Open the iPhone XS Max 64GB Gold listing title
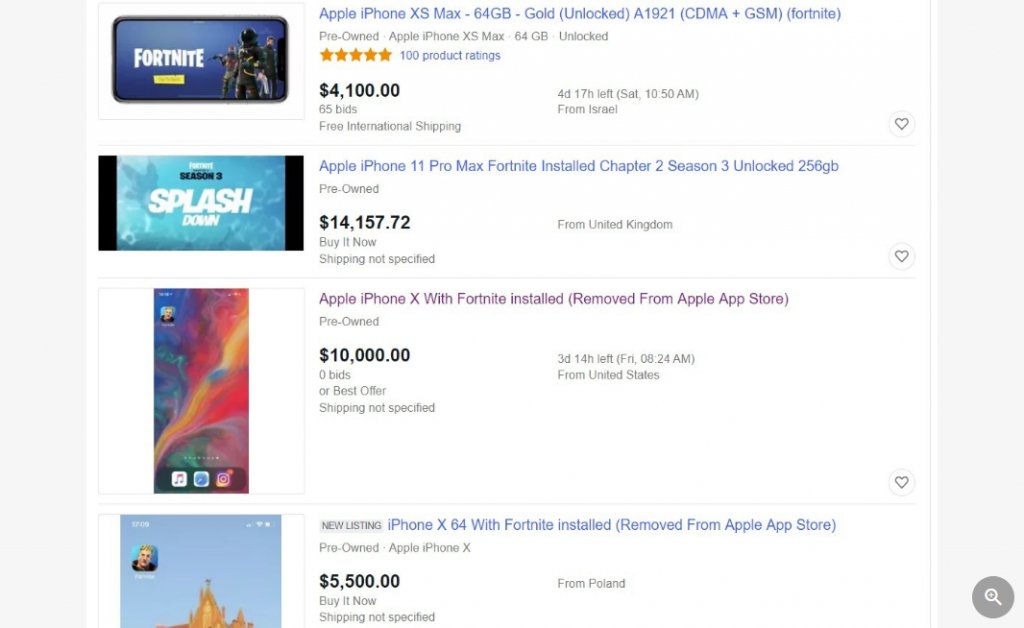This screenshot has width=1024, height=628. point(579,14)
